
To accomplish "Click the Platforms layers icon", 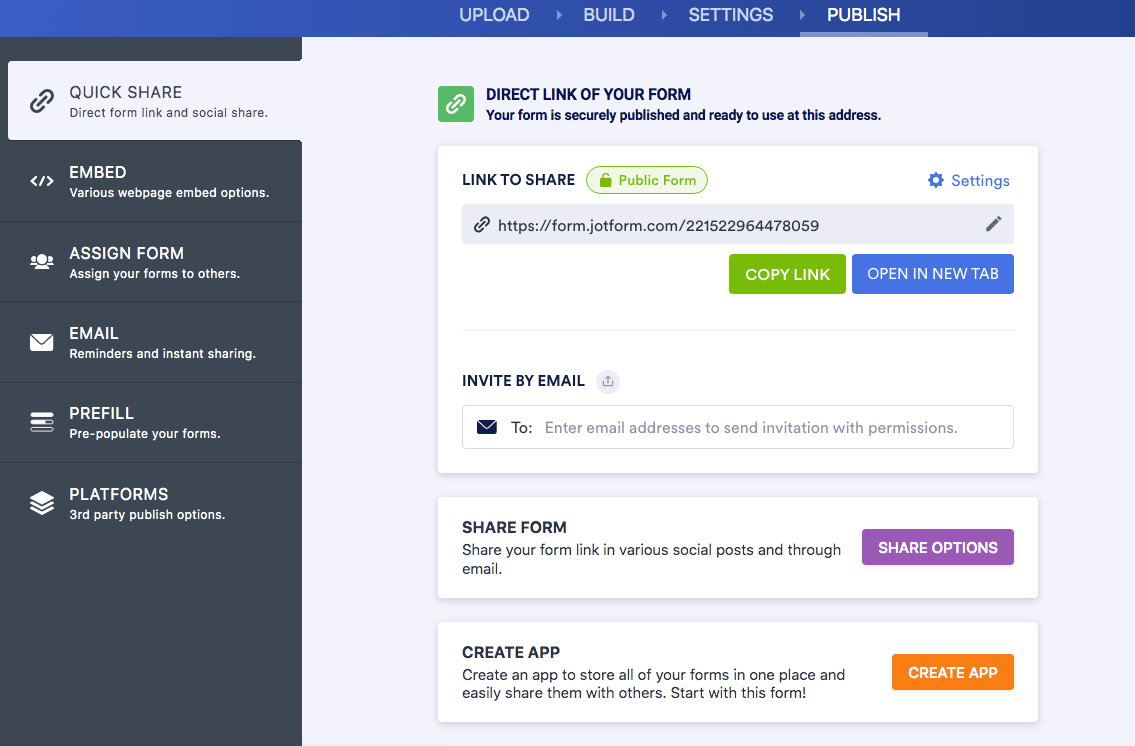I will click(x=41, y=503).
